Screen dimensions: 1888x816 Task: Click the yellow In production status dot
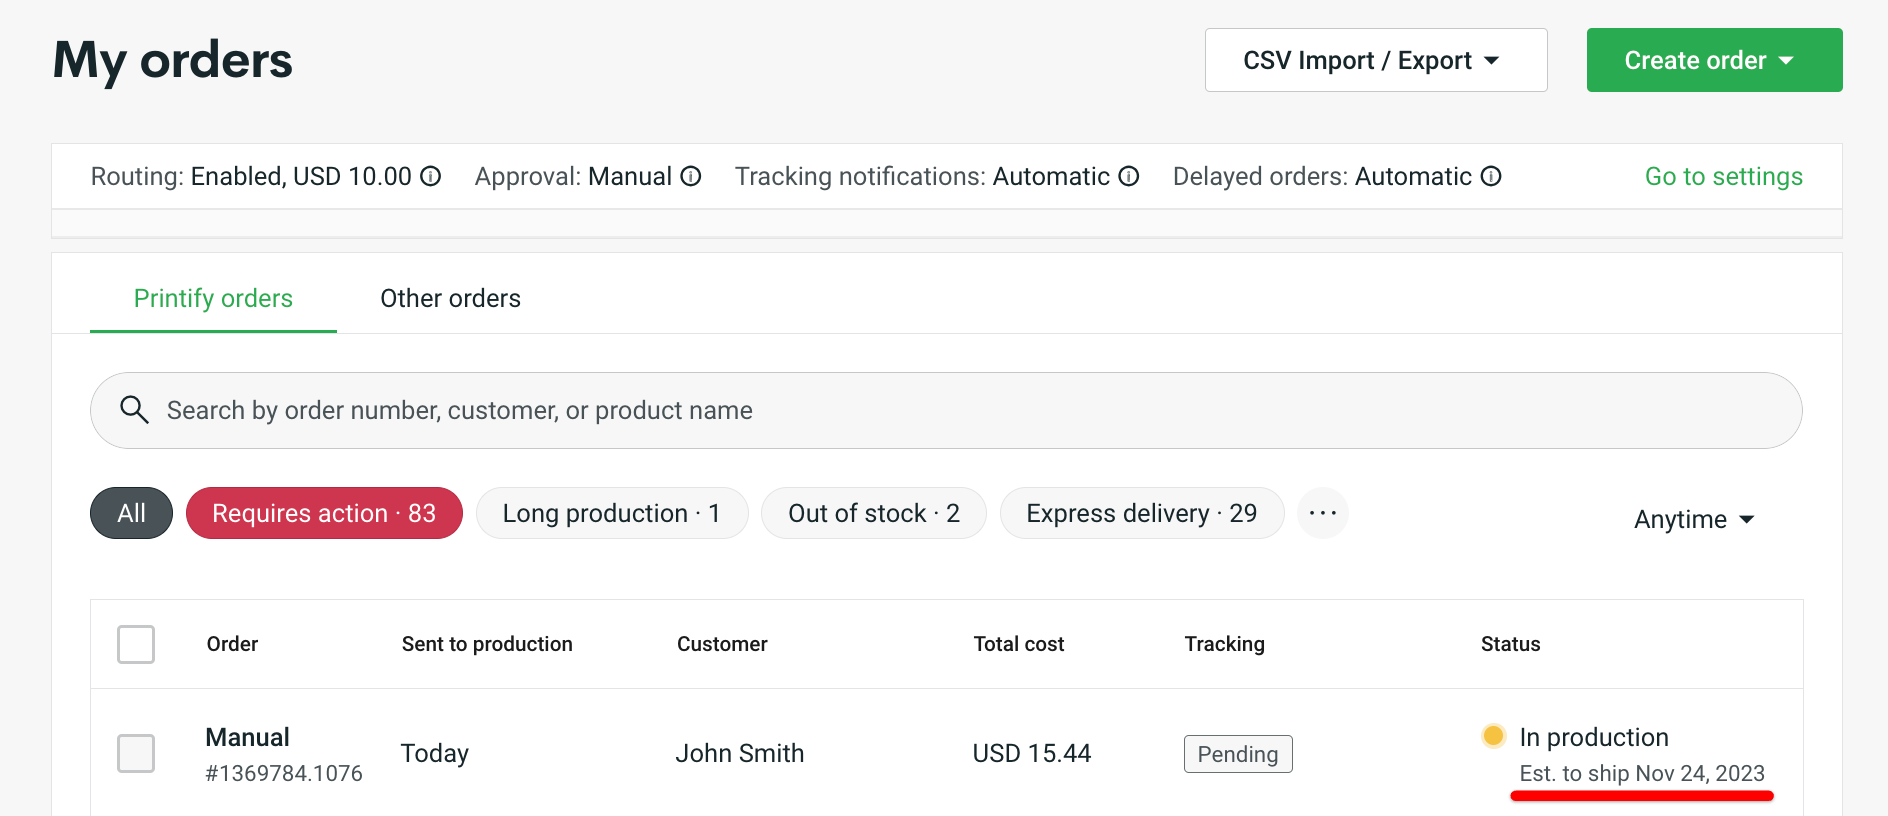[1493, 737]
